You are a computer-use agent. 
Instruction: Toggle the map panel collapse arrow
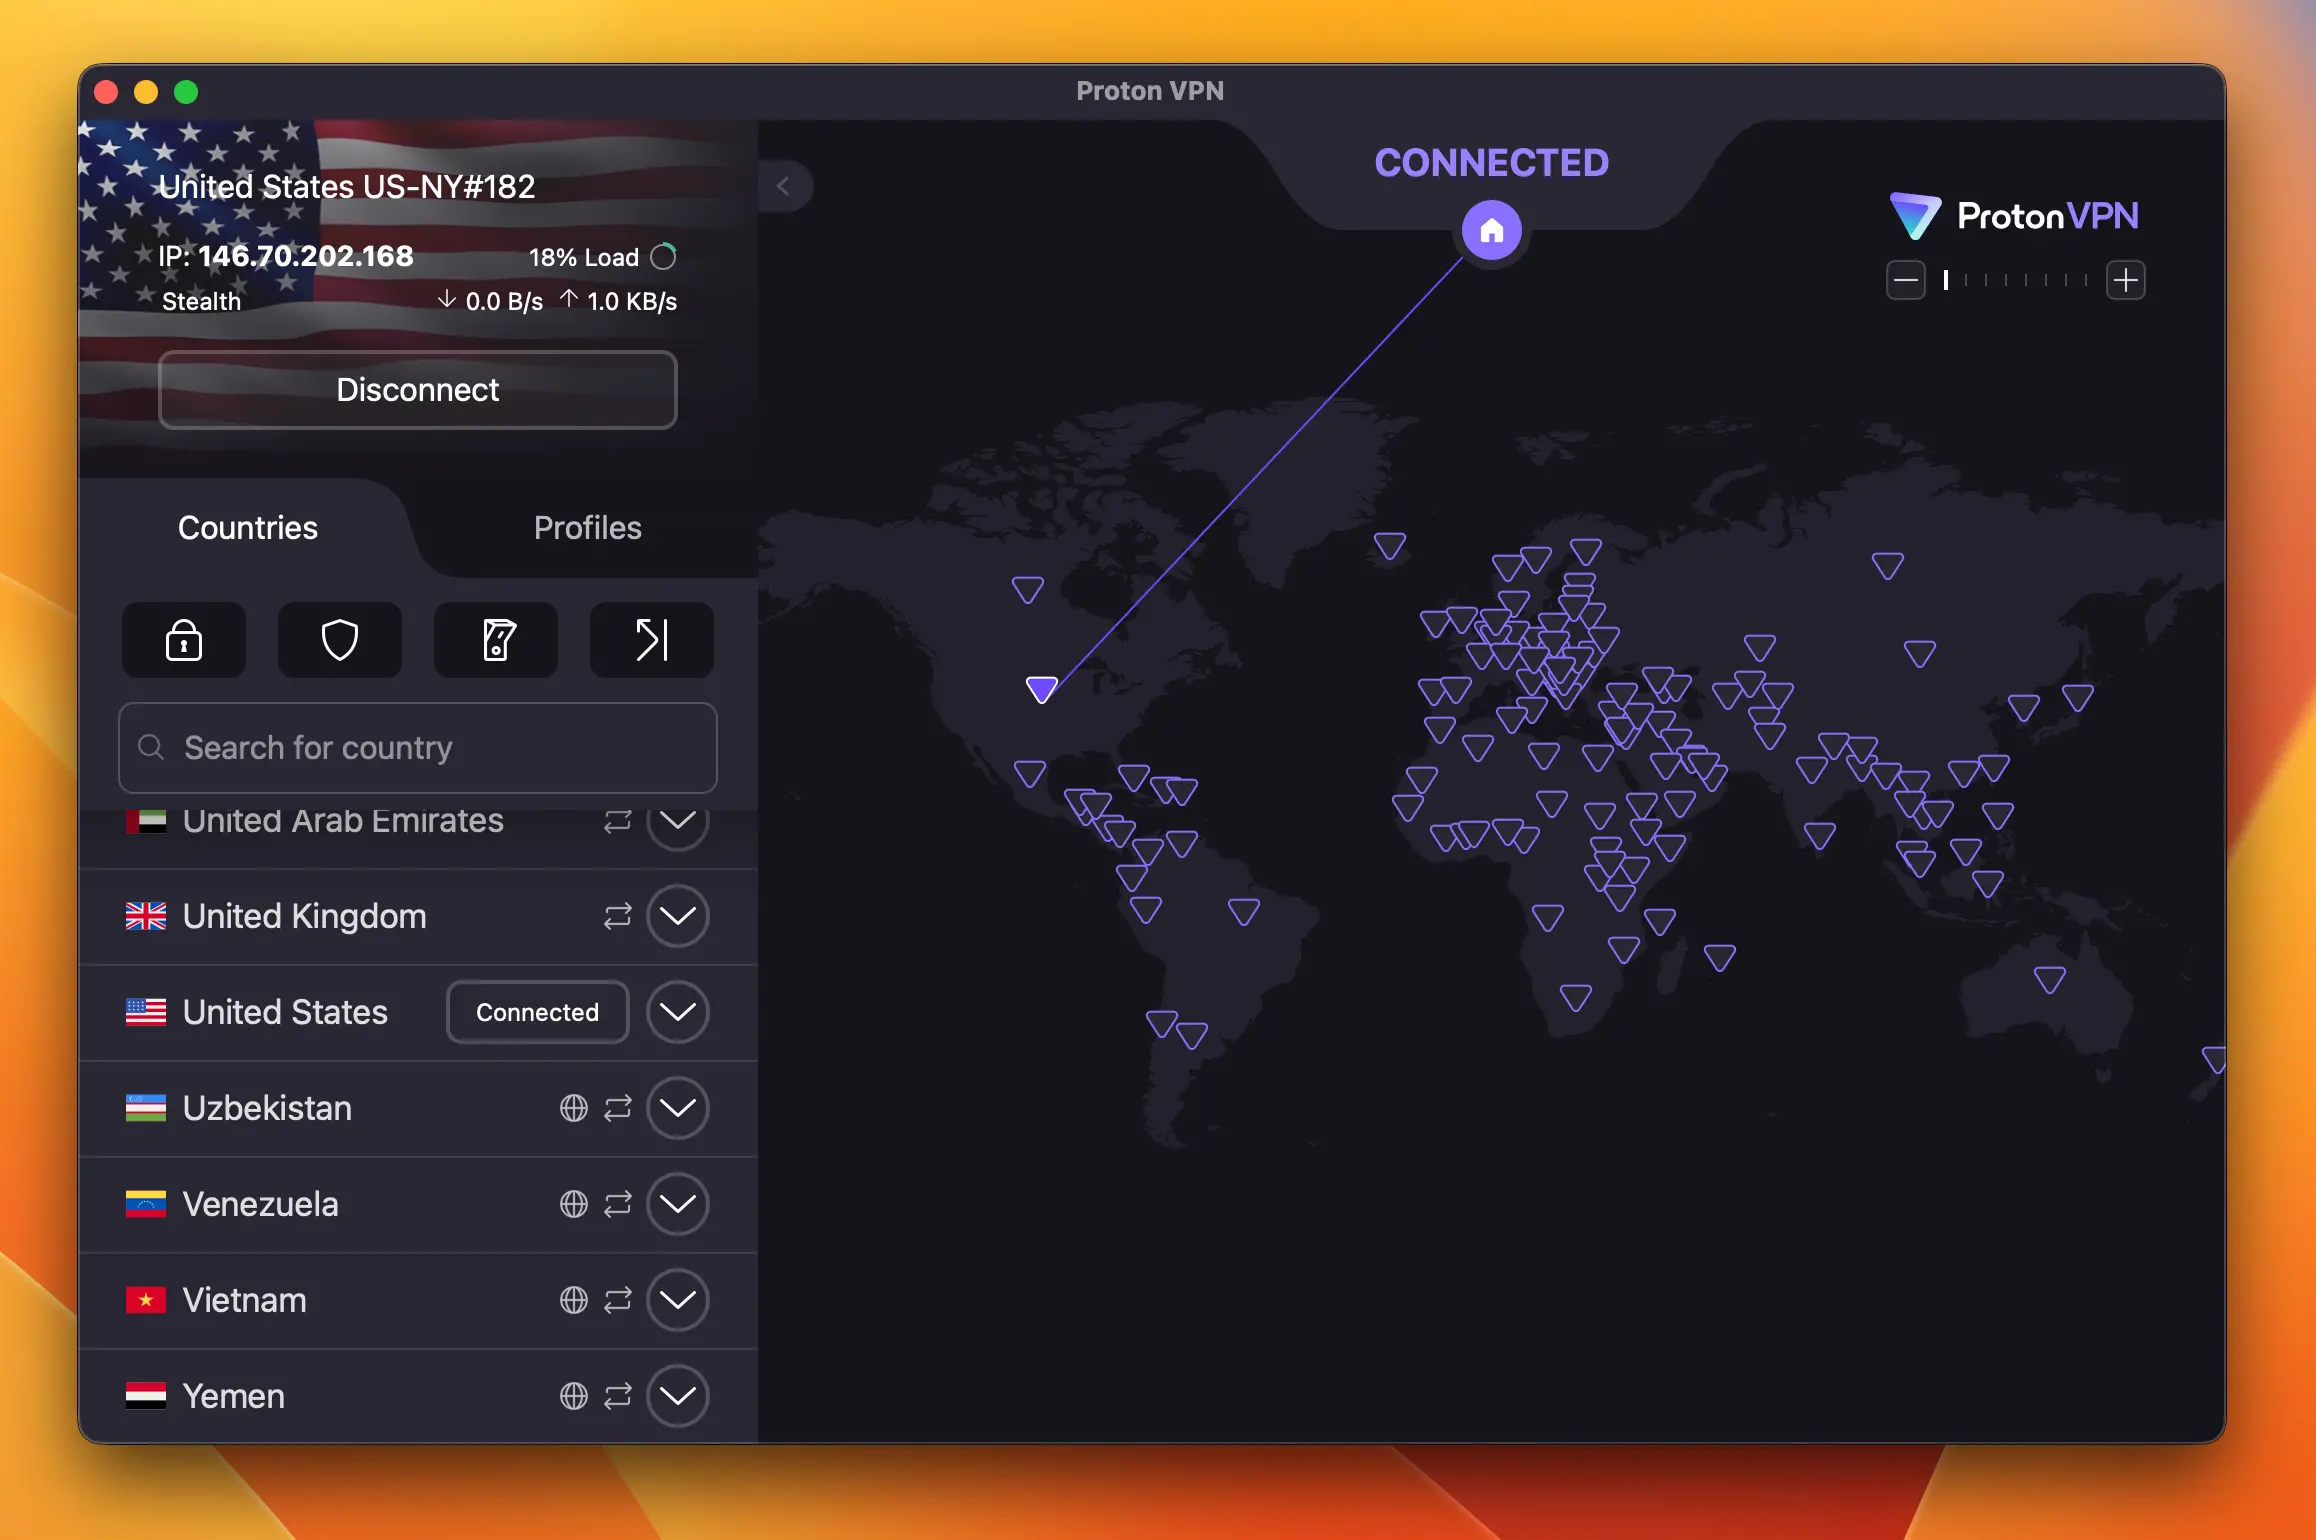point(785,186)
